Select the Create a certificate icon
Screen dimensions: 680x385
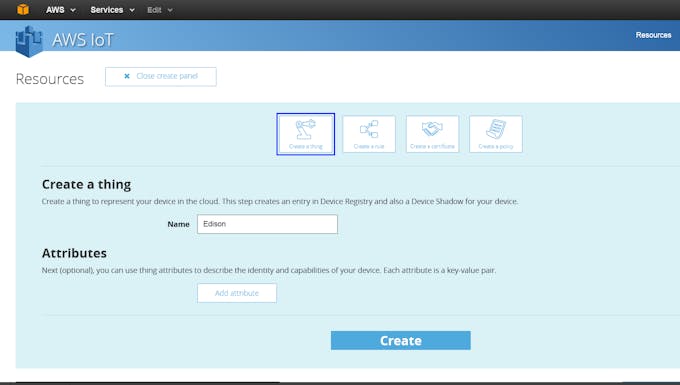coord(432,134)
